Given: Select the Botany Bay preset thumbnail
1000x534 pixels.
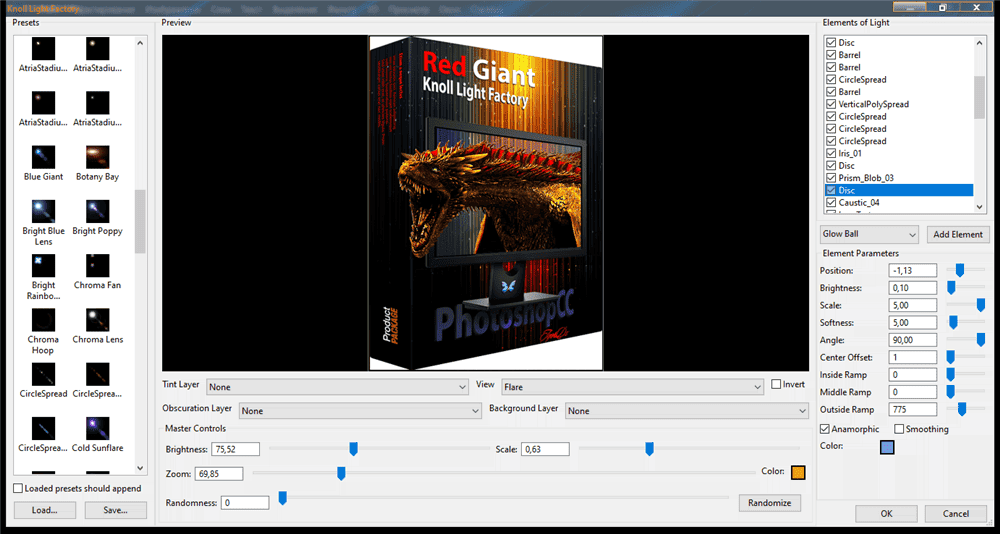Looking at the screenshot, I should 98,157.
